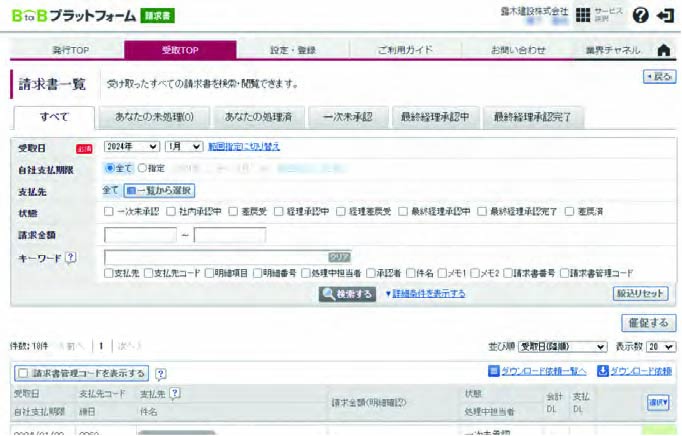
Task: Select 最終経理承認完了 tab
Action: click(x=532, y=117)
